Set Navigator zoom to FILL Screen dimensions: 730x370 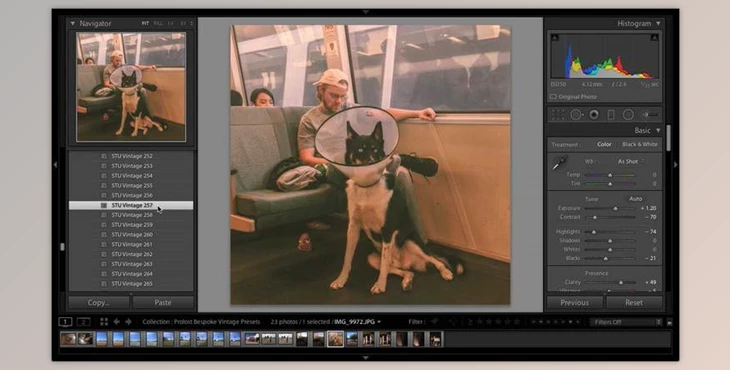(158, 23)
